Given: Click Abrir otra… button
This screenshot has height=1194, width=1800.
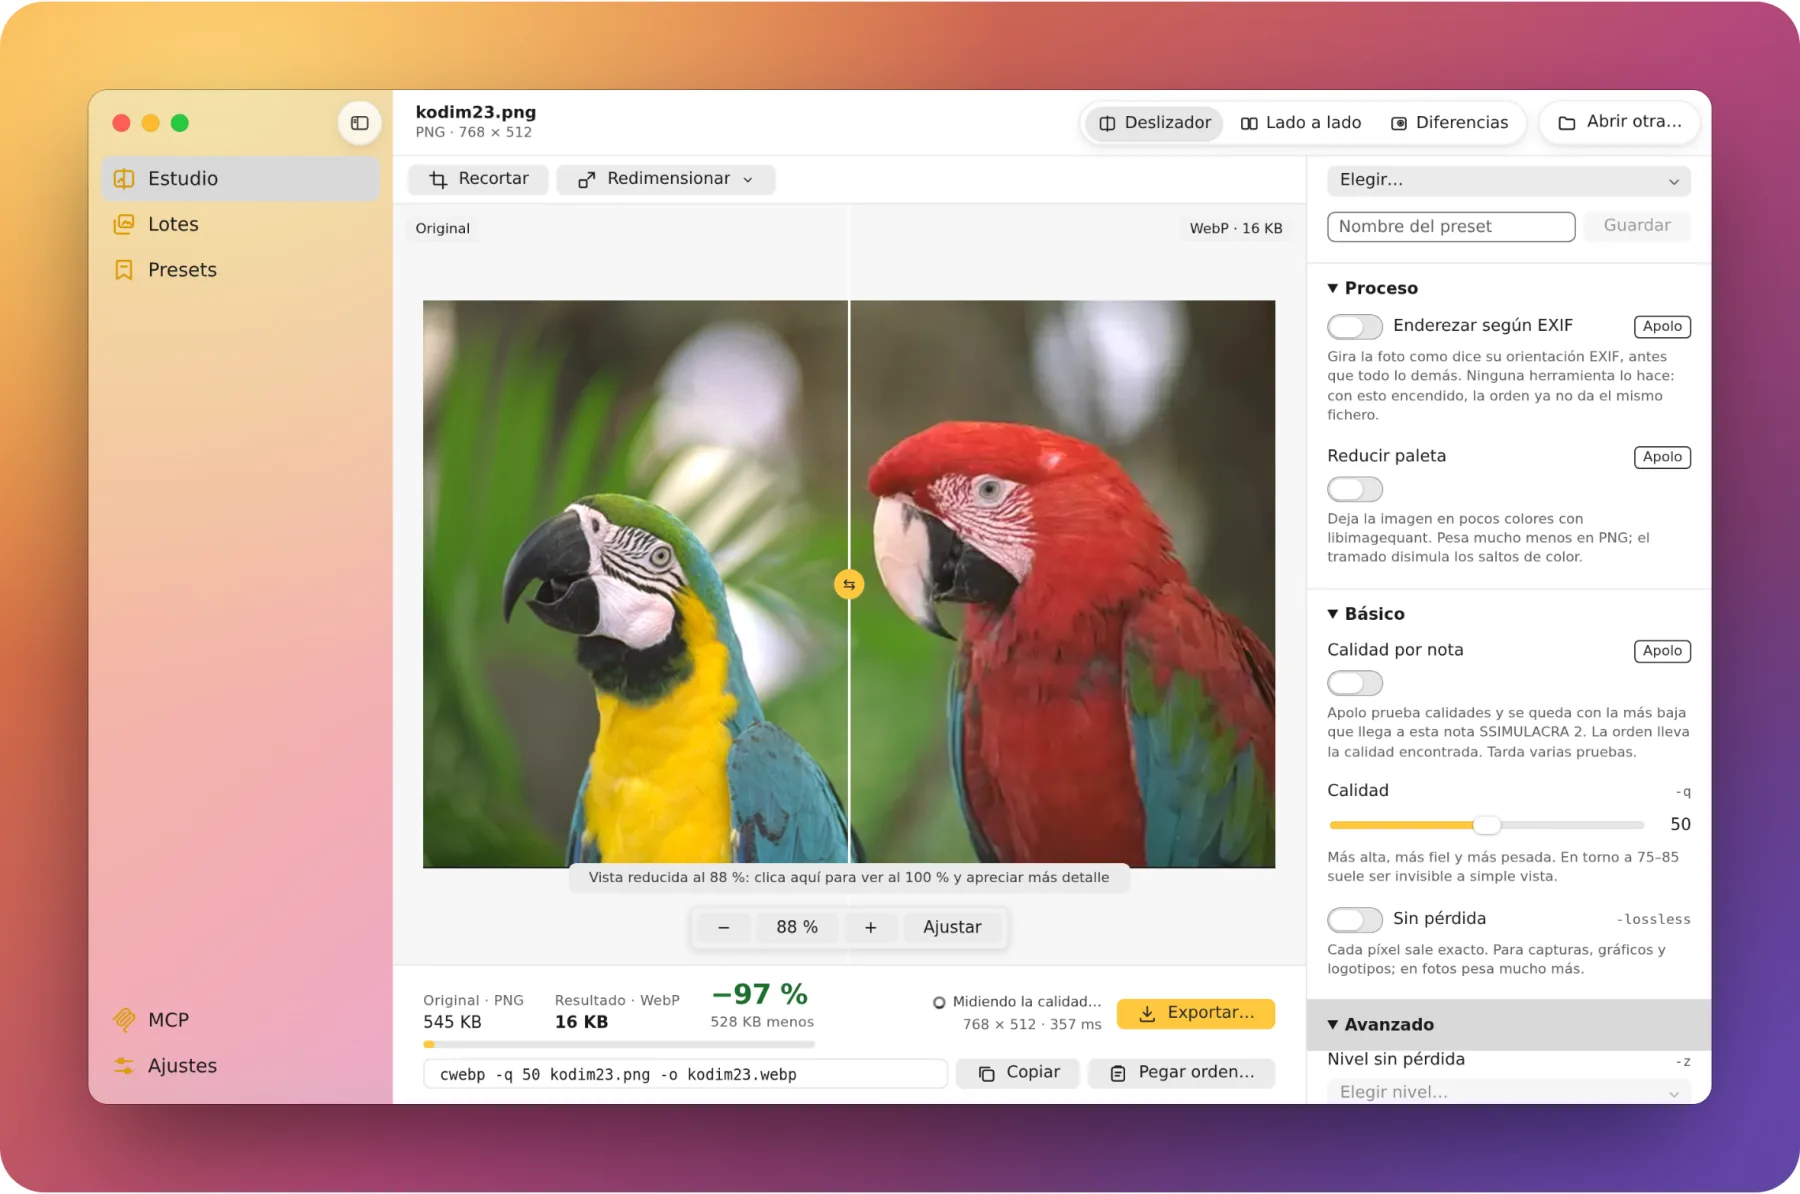Looking at the screenshot, I should pos(1620,122).
